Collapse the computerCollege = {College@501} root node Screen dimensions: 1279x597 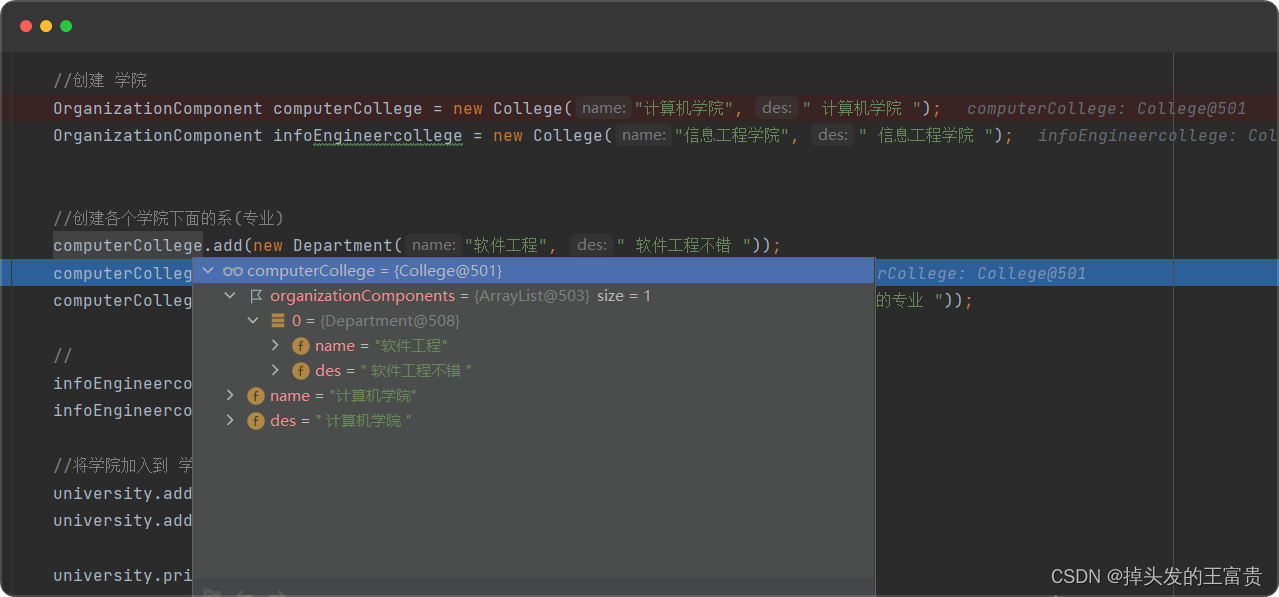click(x=208, y=271)
